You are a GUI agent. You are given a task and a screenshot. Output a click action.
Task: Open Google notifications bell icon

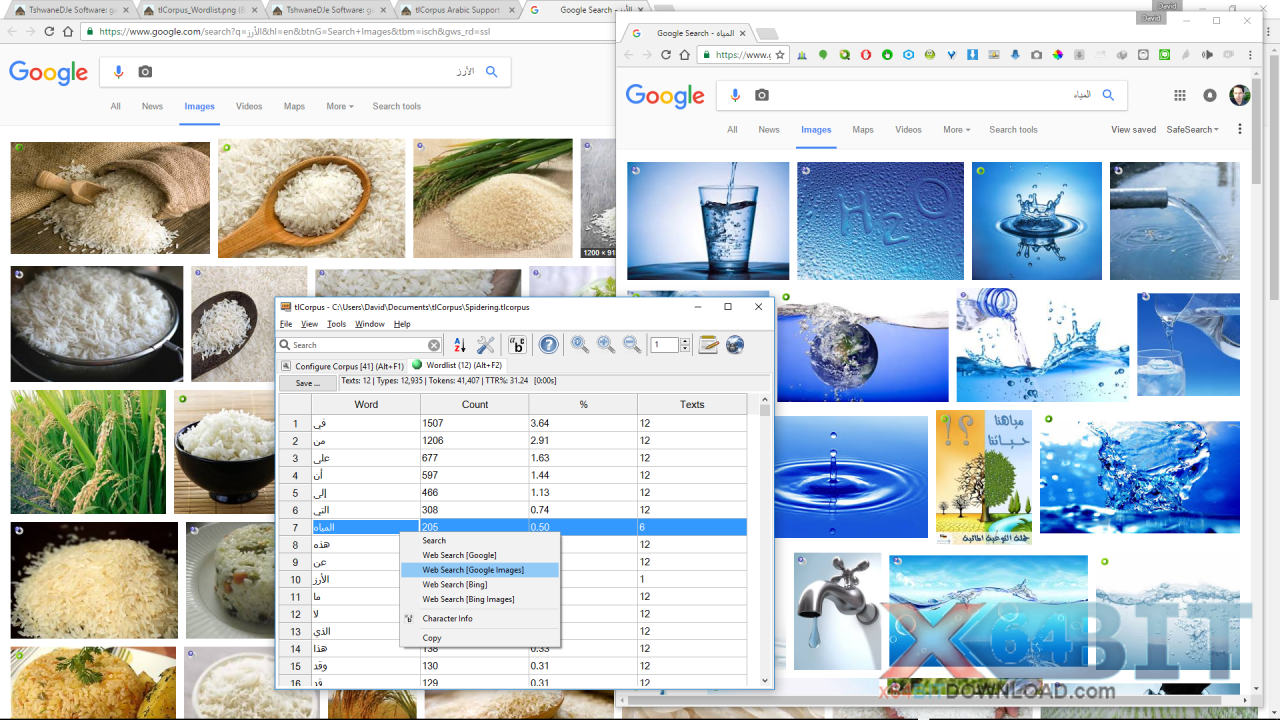[1210, 95]
